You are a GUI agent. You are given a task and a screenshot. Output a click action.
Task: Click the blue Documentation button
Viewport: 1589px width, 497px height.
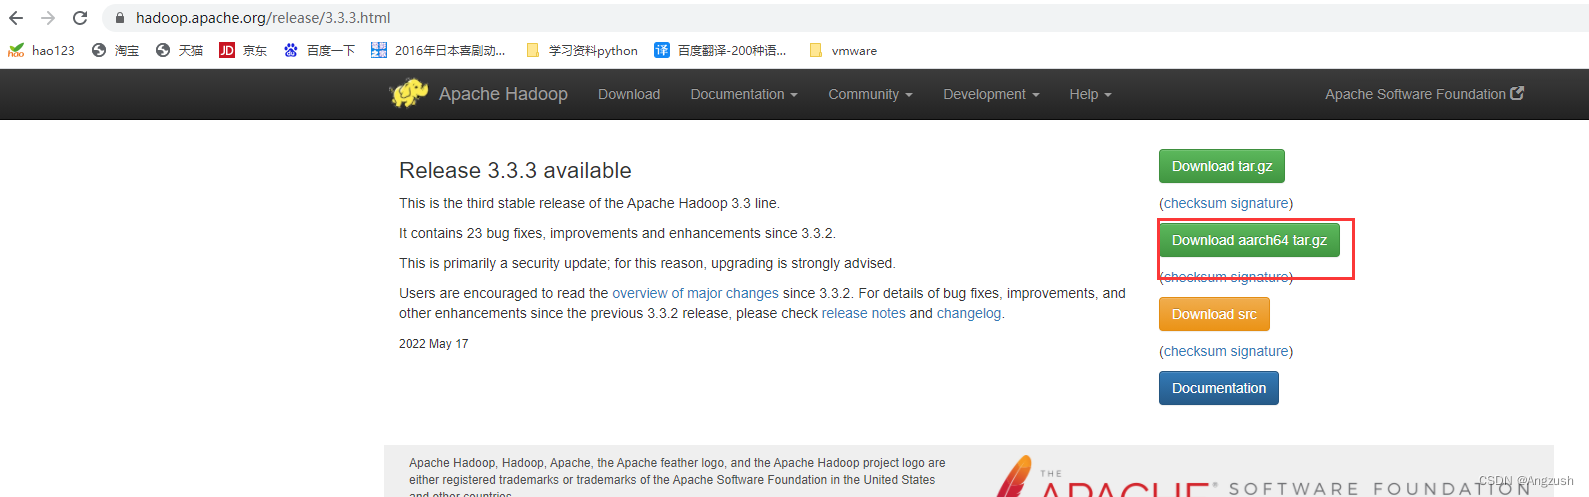tap(1219, 388)
